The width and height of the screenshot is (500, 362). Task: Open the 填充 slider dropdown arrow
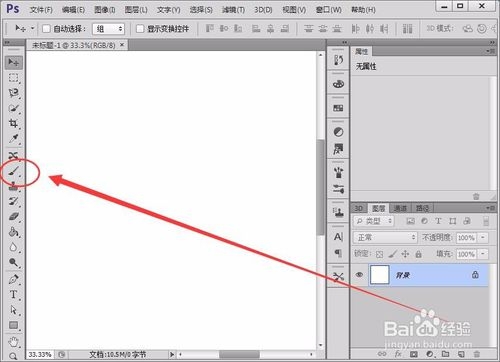coord(483,254)
